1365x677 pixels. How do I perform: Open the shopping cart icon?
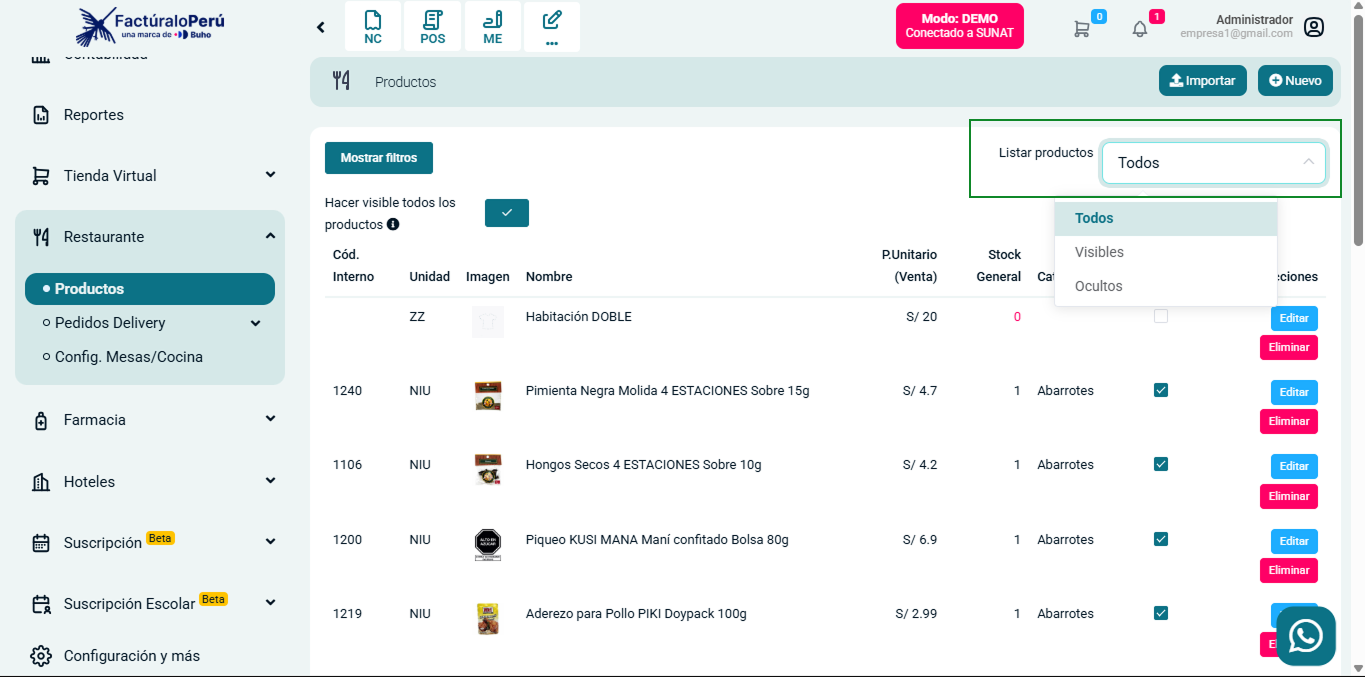coord(1082,29)
